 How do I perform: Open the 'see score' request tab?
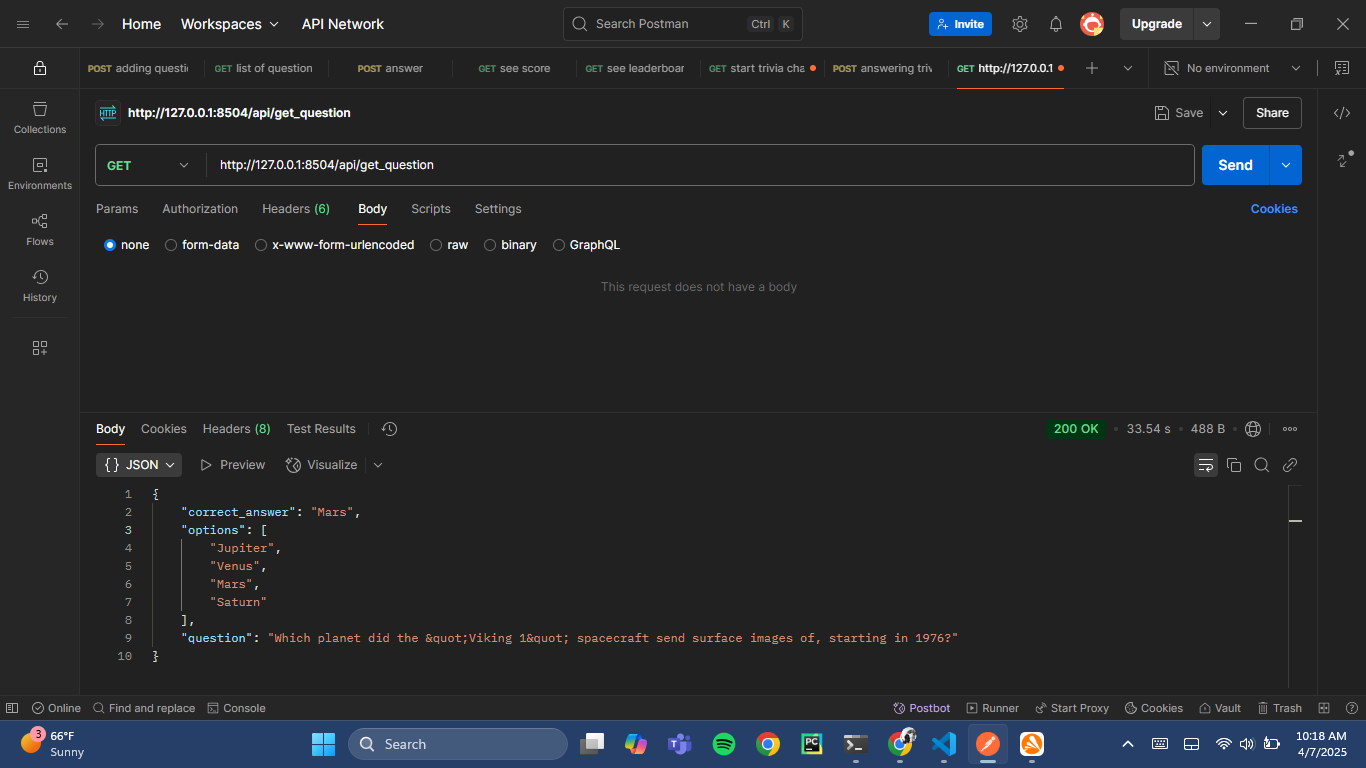[514, 68]
